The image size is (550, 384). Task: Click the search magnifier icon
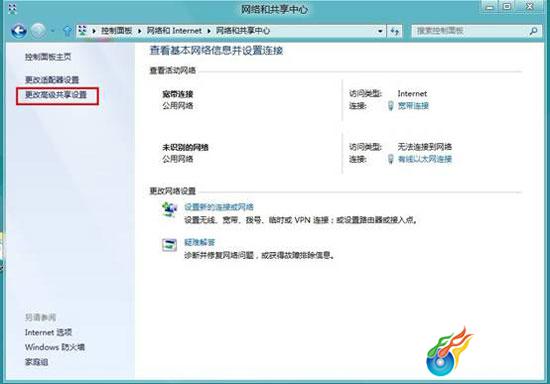pyautogui.click(x=533, y=31)
